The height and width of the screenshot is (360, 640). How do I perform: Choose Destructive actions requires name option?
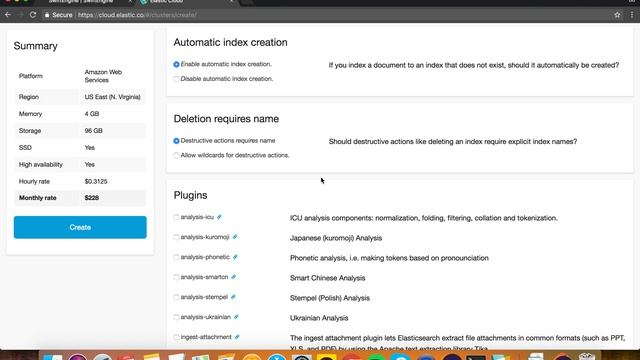click(x=176, y=141)
